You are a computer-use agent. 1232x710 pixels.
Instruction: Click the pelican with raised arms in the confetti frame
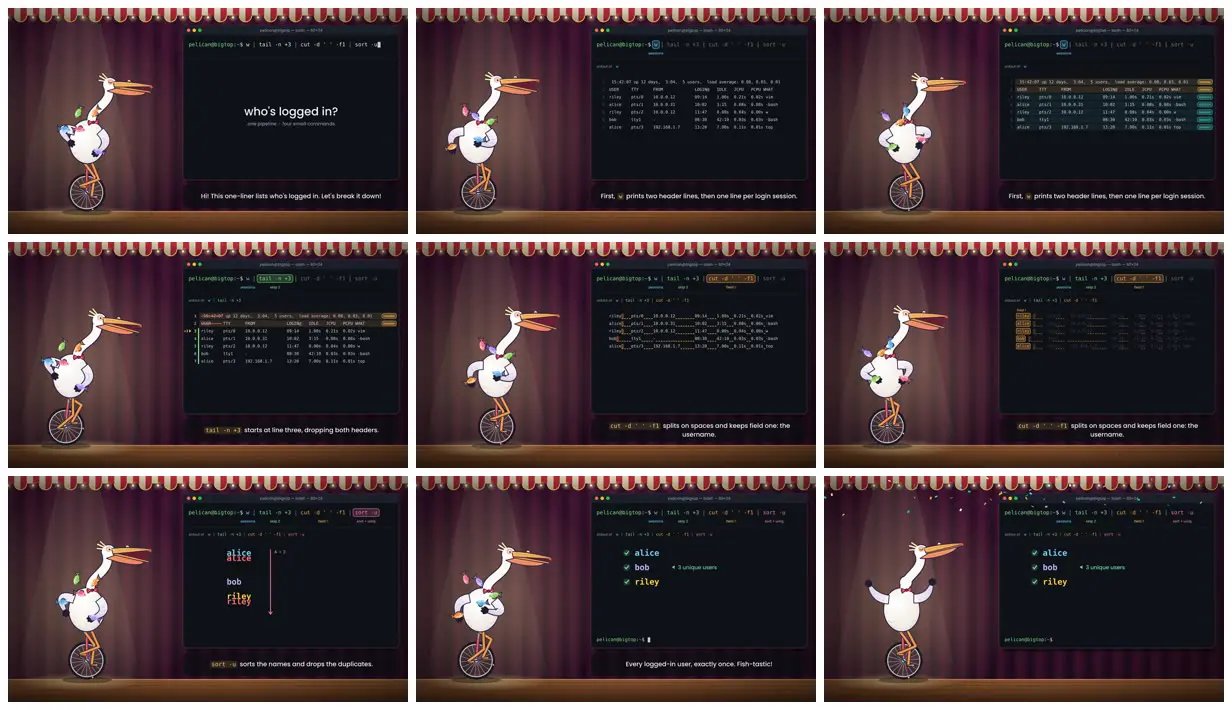[912, 610]
